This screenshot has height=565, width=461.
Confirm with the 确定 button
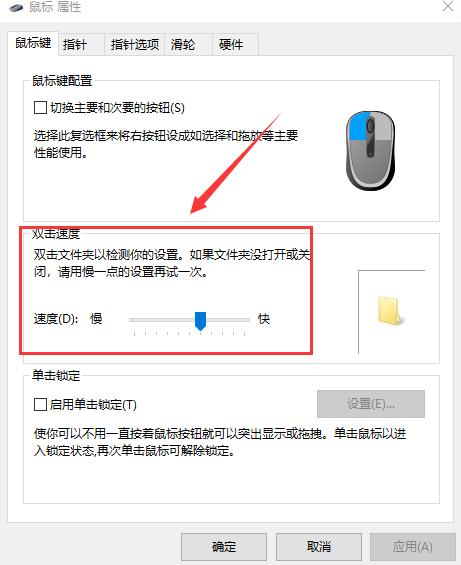224,547
